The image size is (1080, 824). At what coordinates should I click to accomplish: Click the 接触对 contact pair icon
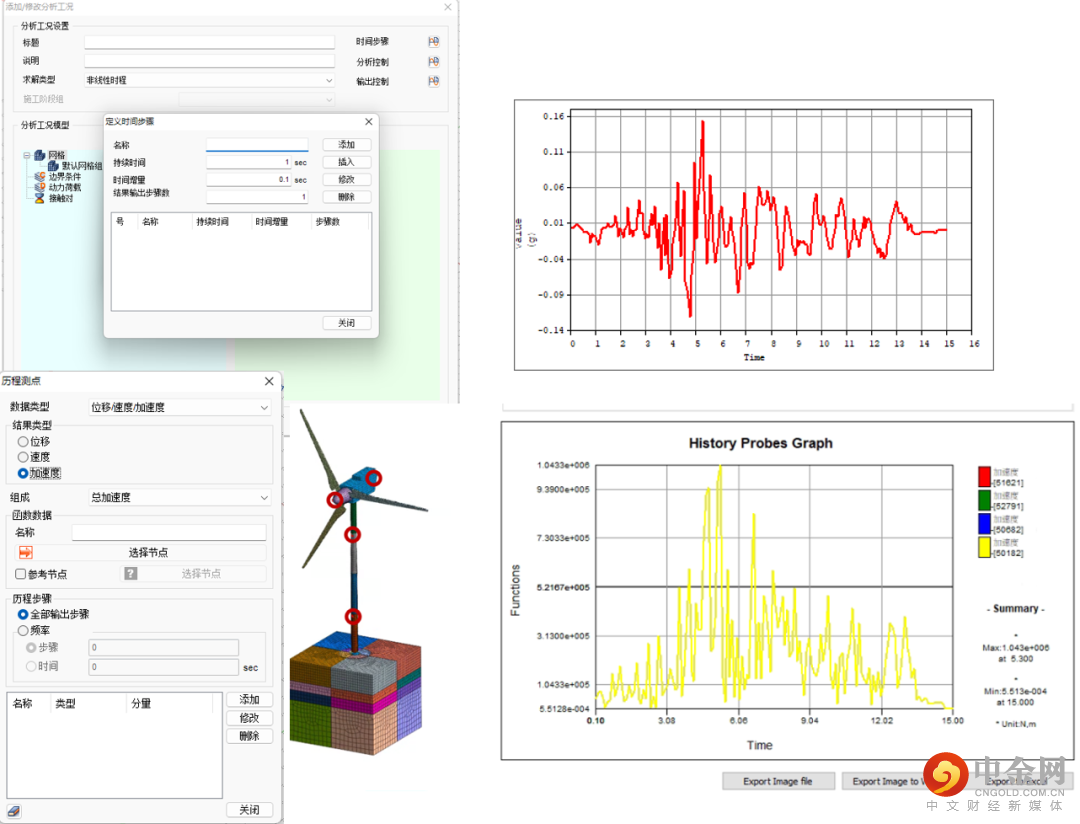pos(40,198)
